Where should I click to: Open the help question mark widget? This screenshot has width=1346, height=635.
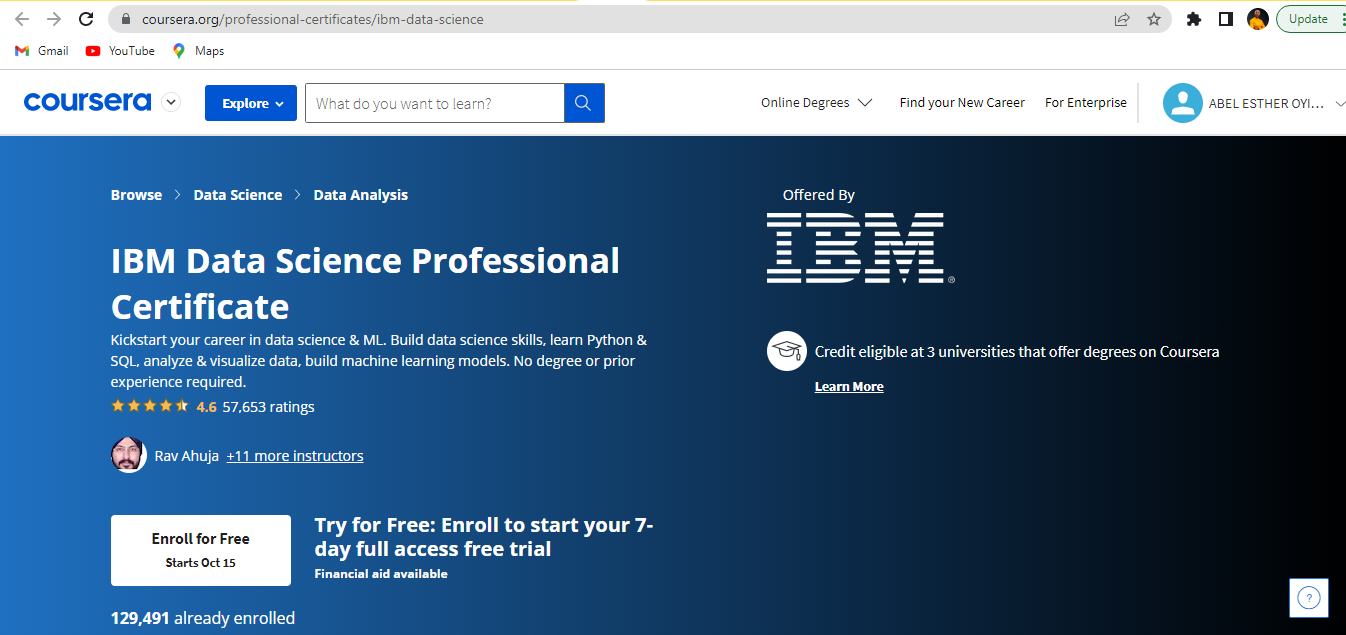pyautogui.click(x=1309, y=598)
